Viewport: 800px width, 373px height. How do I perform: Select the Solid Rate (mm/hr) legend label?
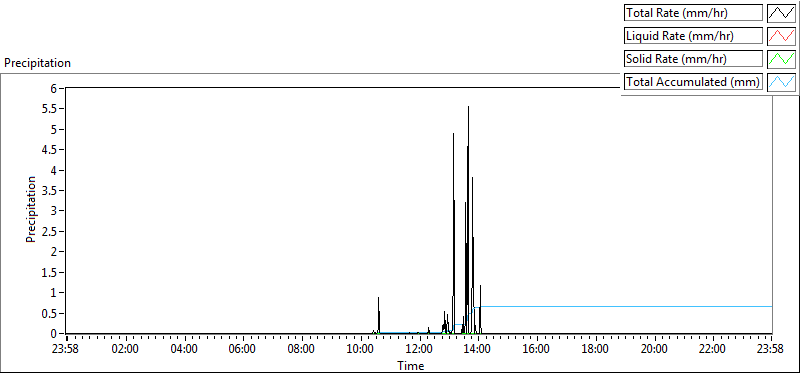[x=693, y=59]
